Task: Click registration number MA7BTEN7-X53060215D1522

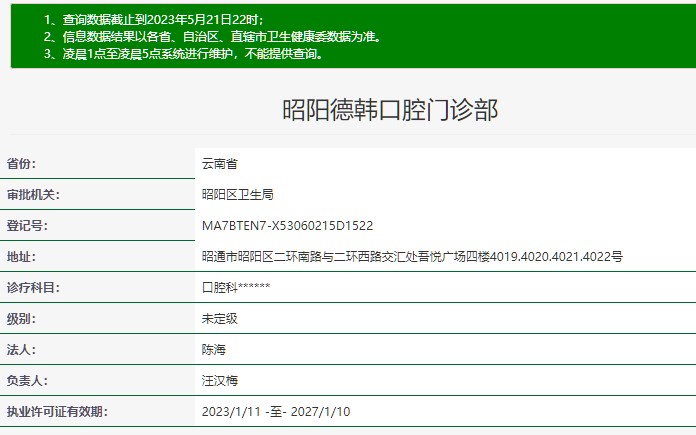Action: point(287,225)
